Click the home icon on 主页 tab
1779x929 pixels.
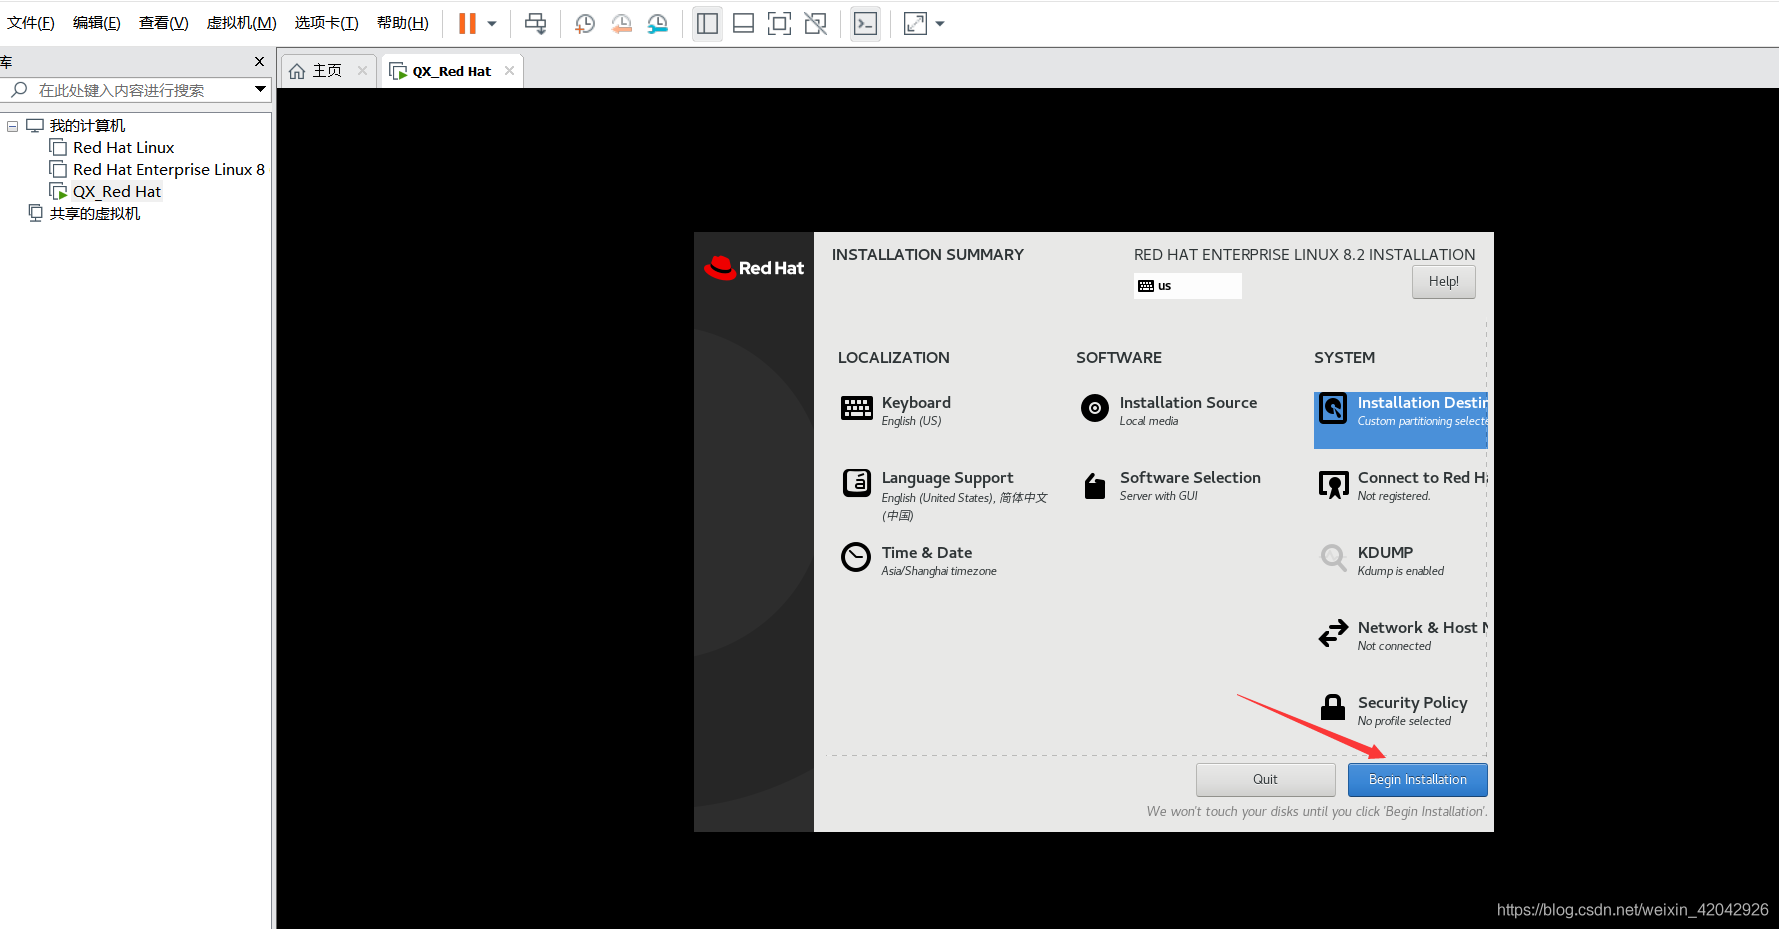coord(297,71)
